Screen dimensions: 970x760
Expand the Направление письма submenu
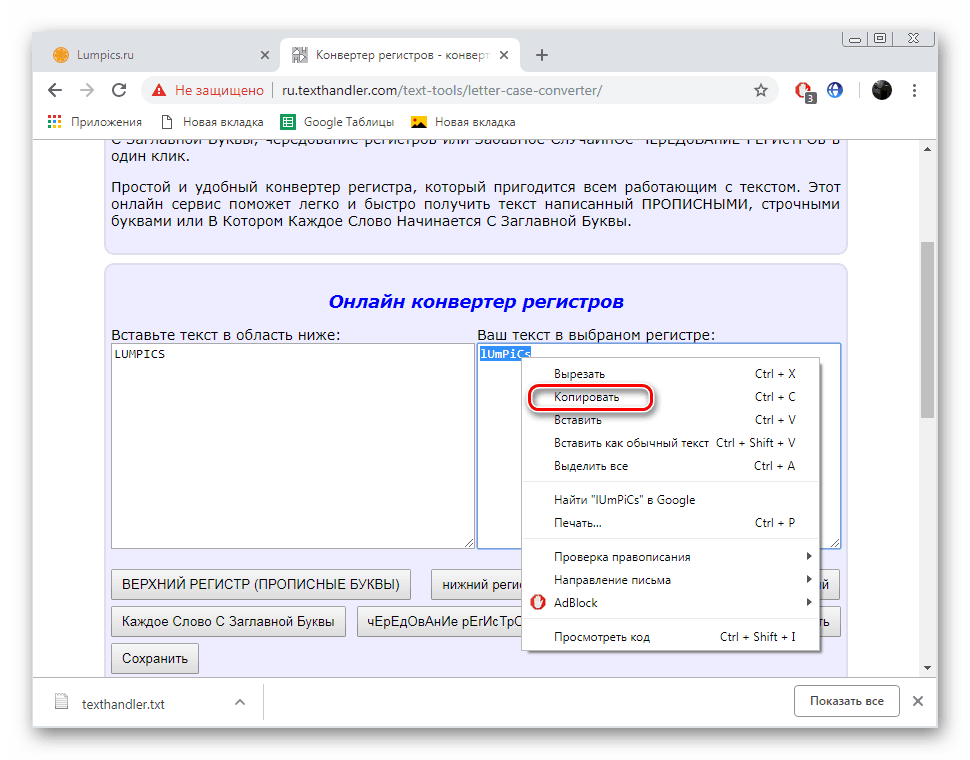coord(671,579)
